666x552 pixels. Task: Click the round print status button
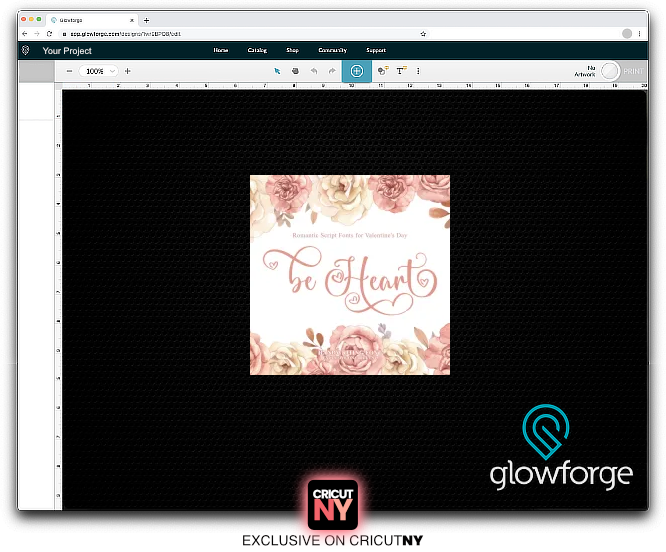click(610, 71)
